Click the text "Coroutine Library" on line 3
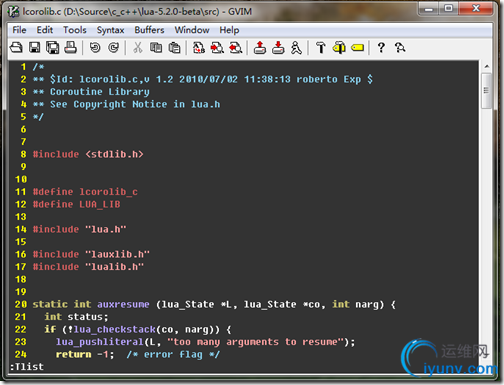 click(x=100, y=92)
